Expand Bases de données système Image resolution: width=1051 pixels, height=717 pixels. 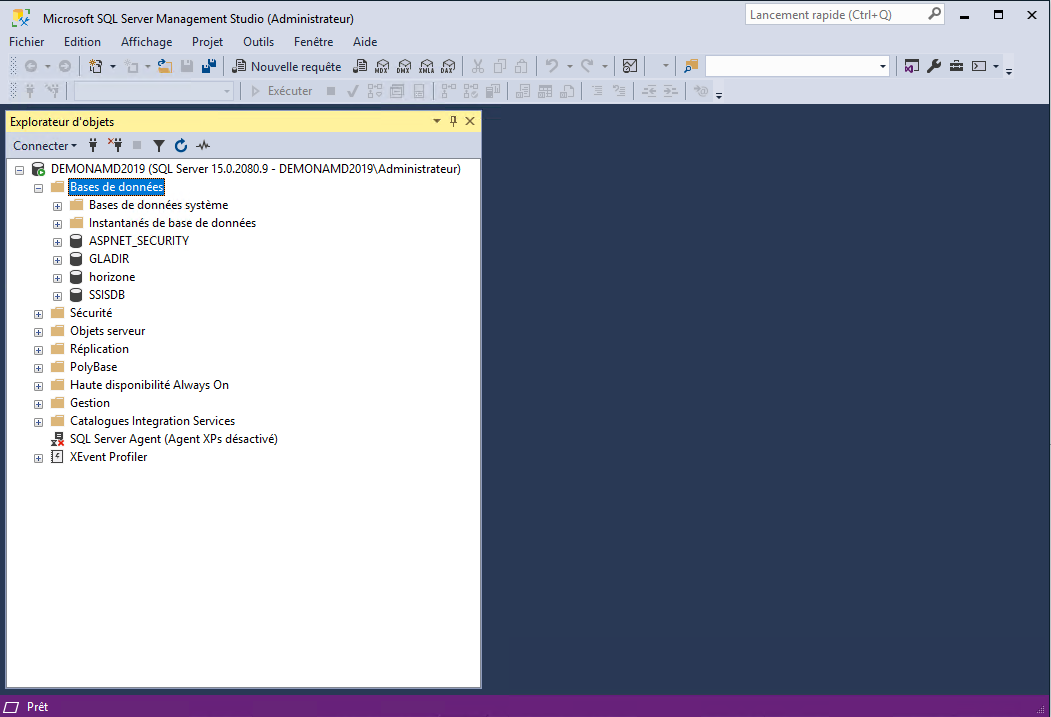pos(58,206)
